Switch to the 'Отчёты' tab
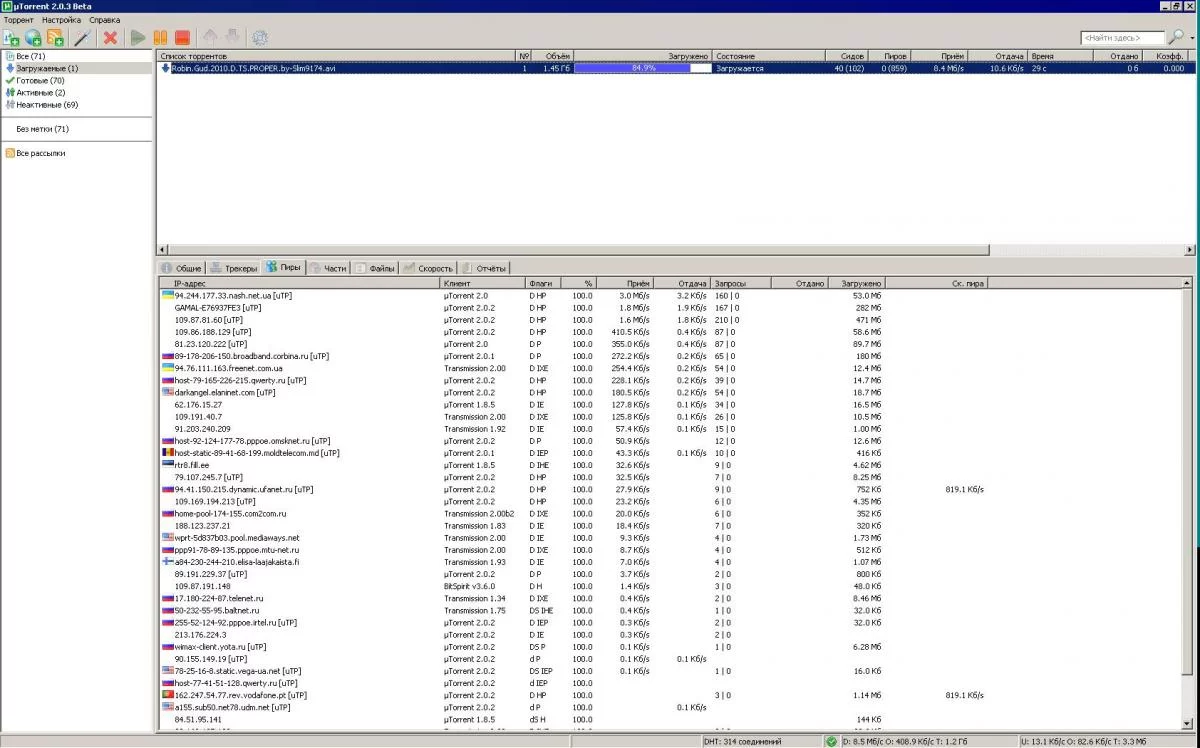 click(484, 268)
